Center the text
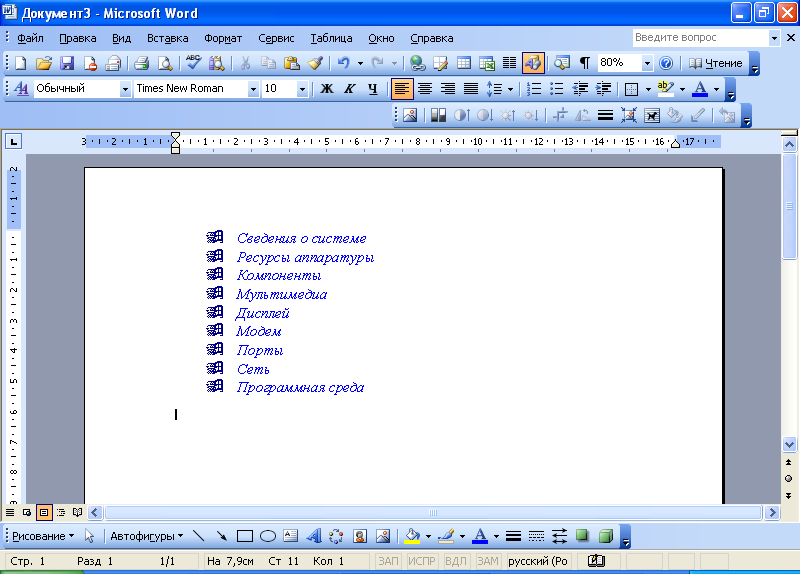The image size is (800, 574). [x=424, y=89]
